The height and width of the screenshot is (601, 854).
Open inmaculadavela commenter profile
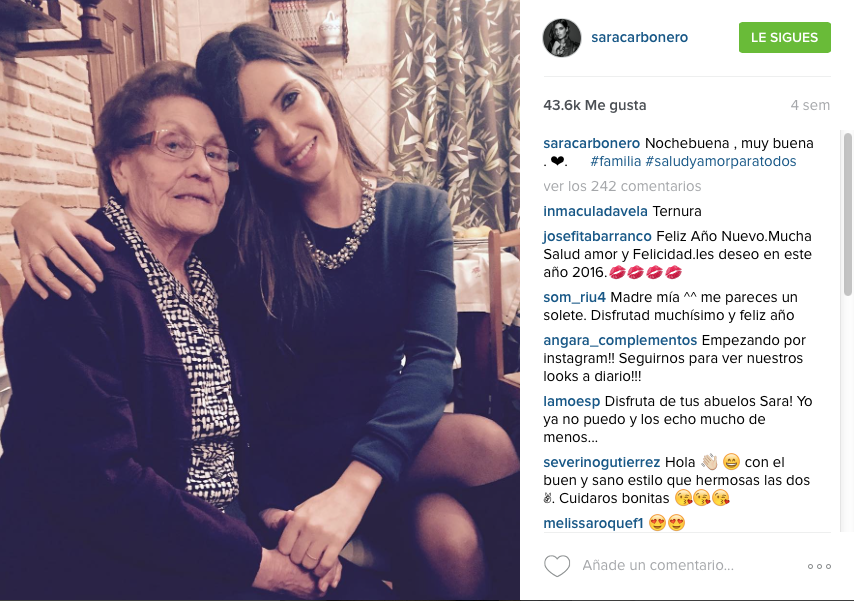pos(595,211)
